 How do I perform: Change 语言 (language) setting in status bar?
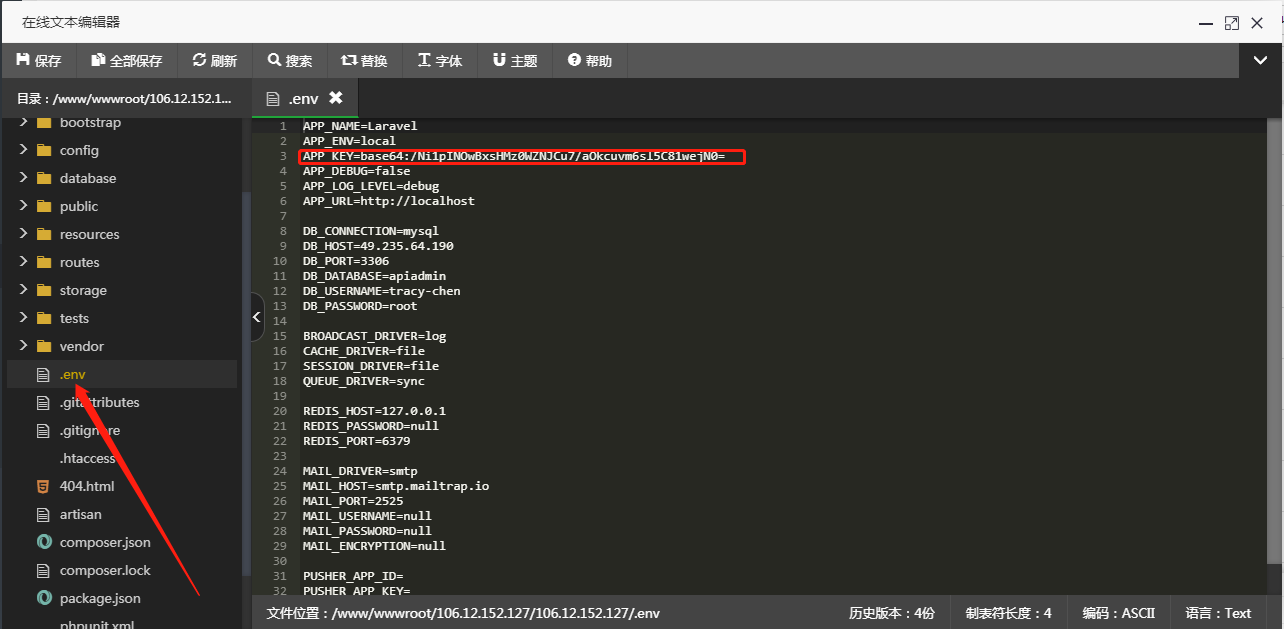(x=1219, y=612)
